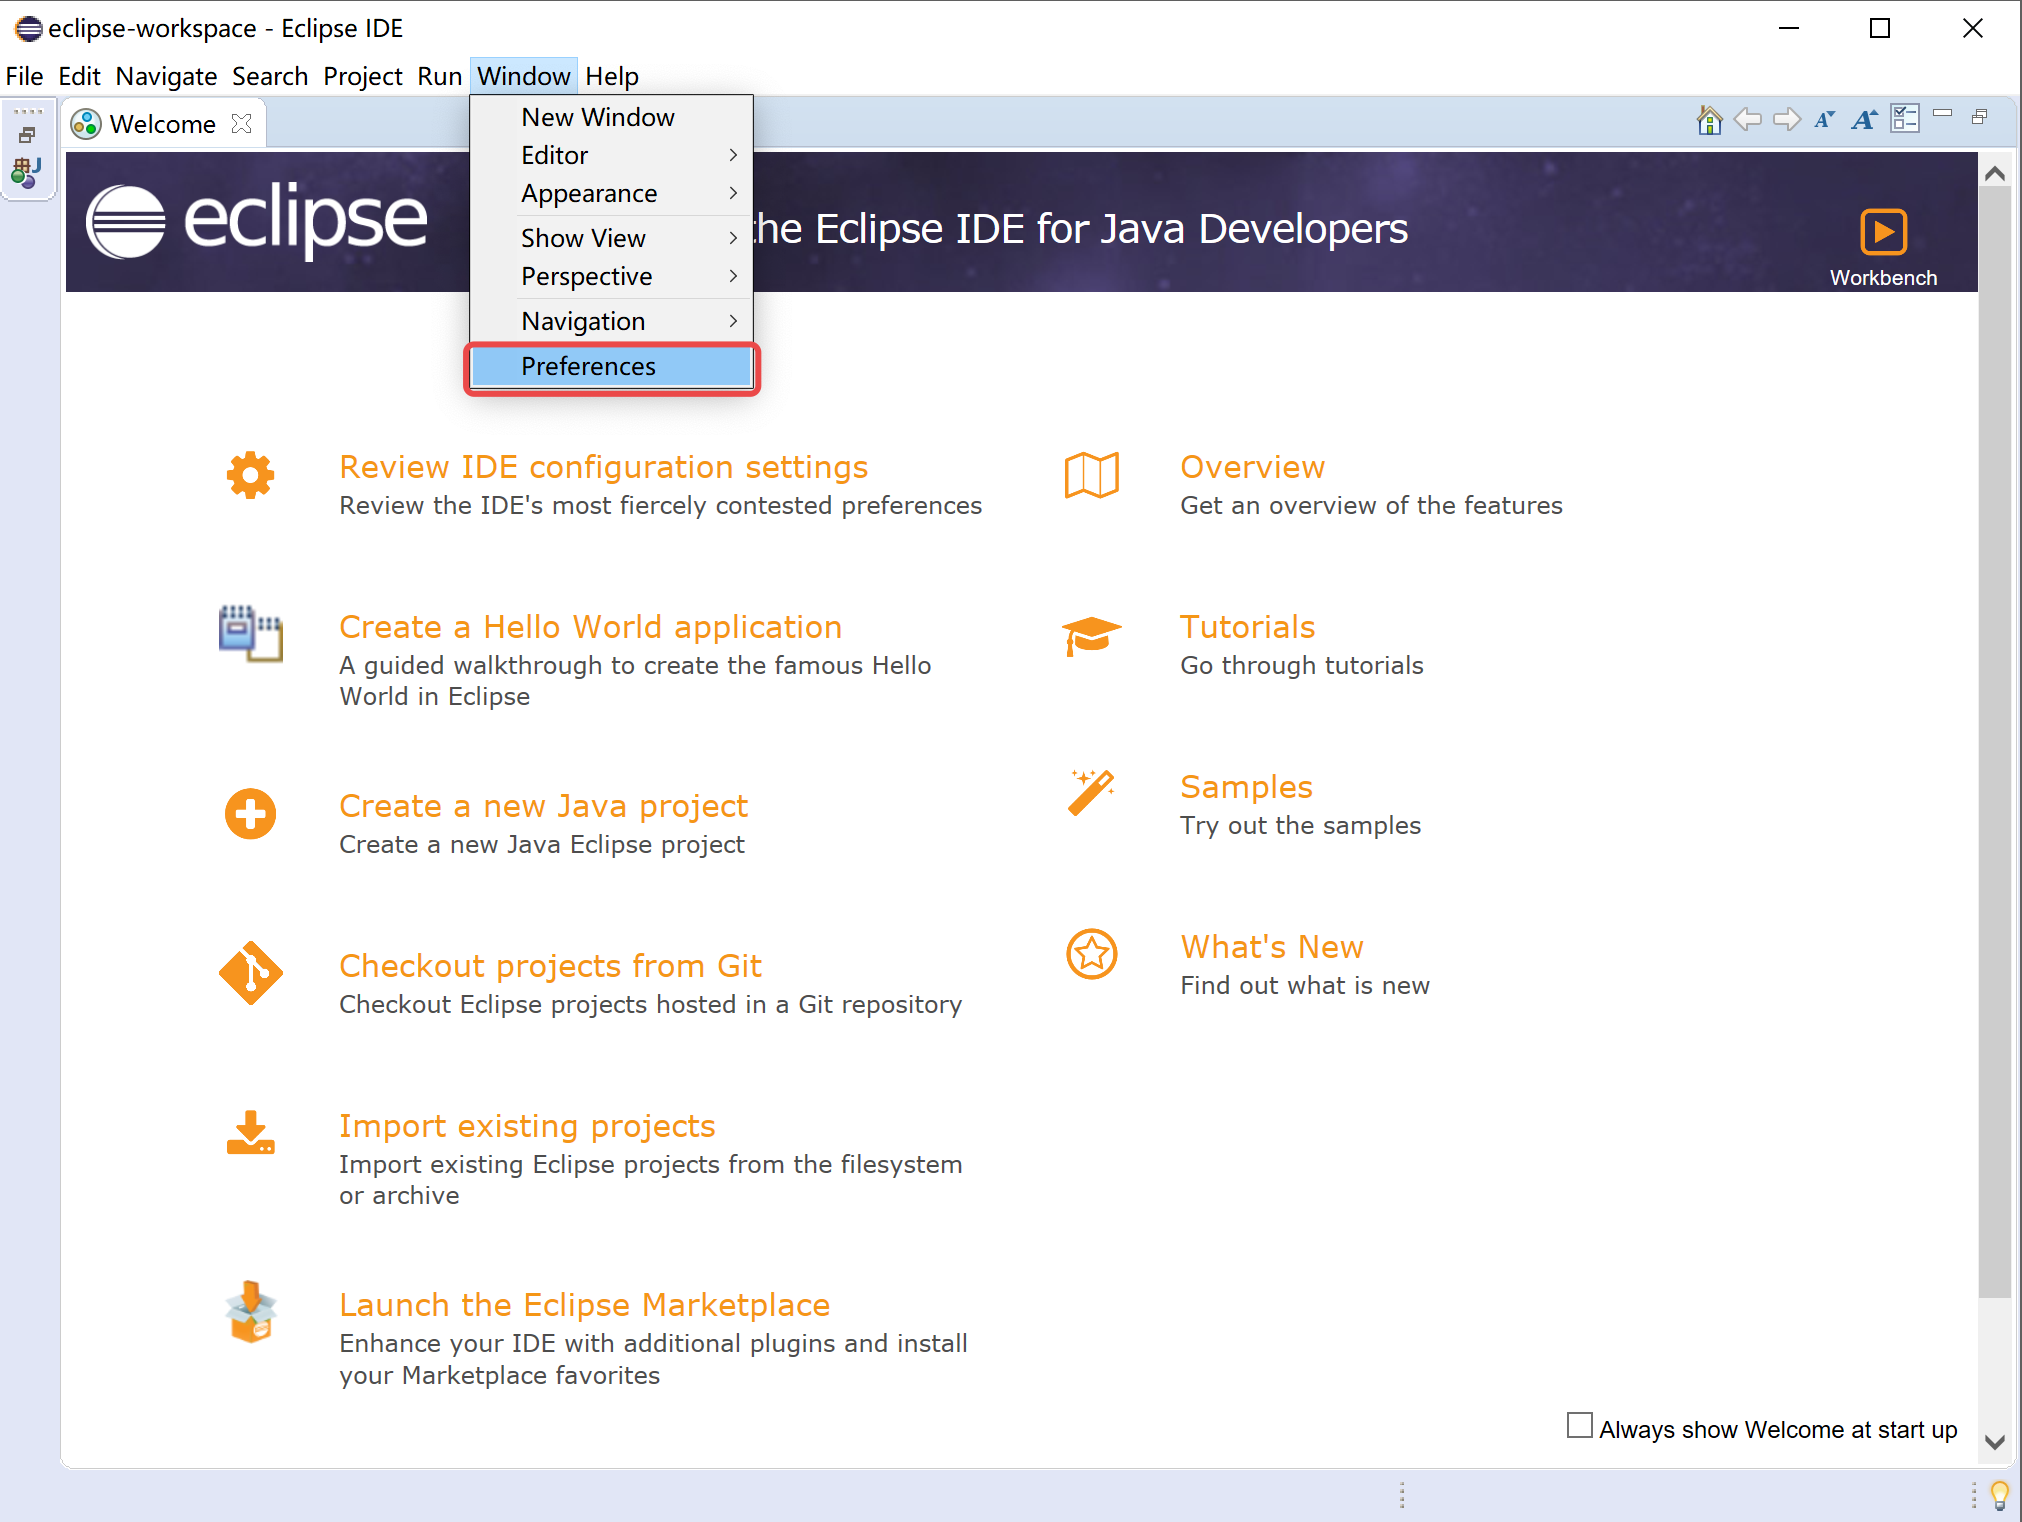Select Preferences in the Window menu
Image resolution: width=2022 pixels, height=1522 pixels.
611,366
